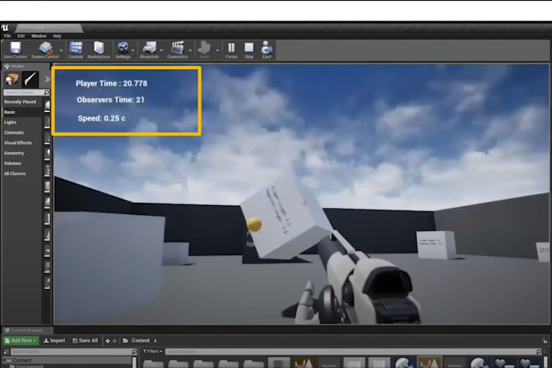This screenshot has width=552, height=368.
Task: Pause the running simulation
Action: pos(231,48)
